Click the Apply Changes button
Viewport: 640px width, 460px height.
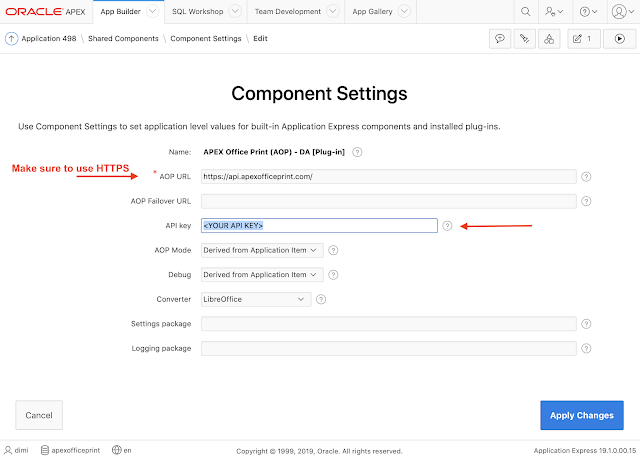[x=583, y=414]
